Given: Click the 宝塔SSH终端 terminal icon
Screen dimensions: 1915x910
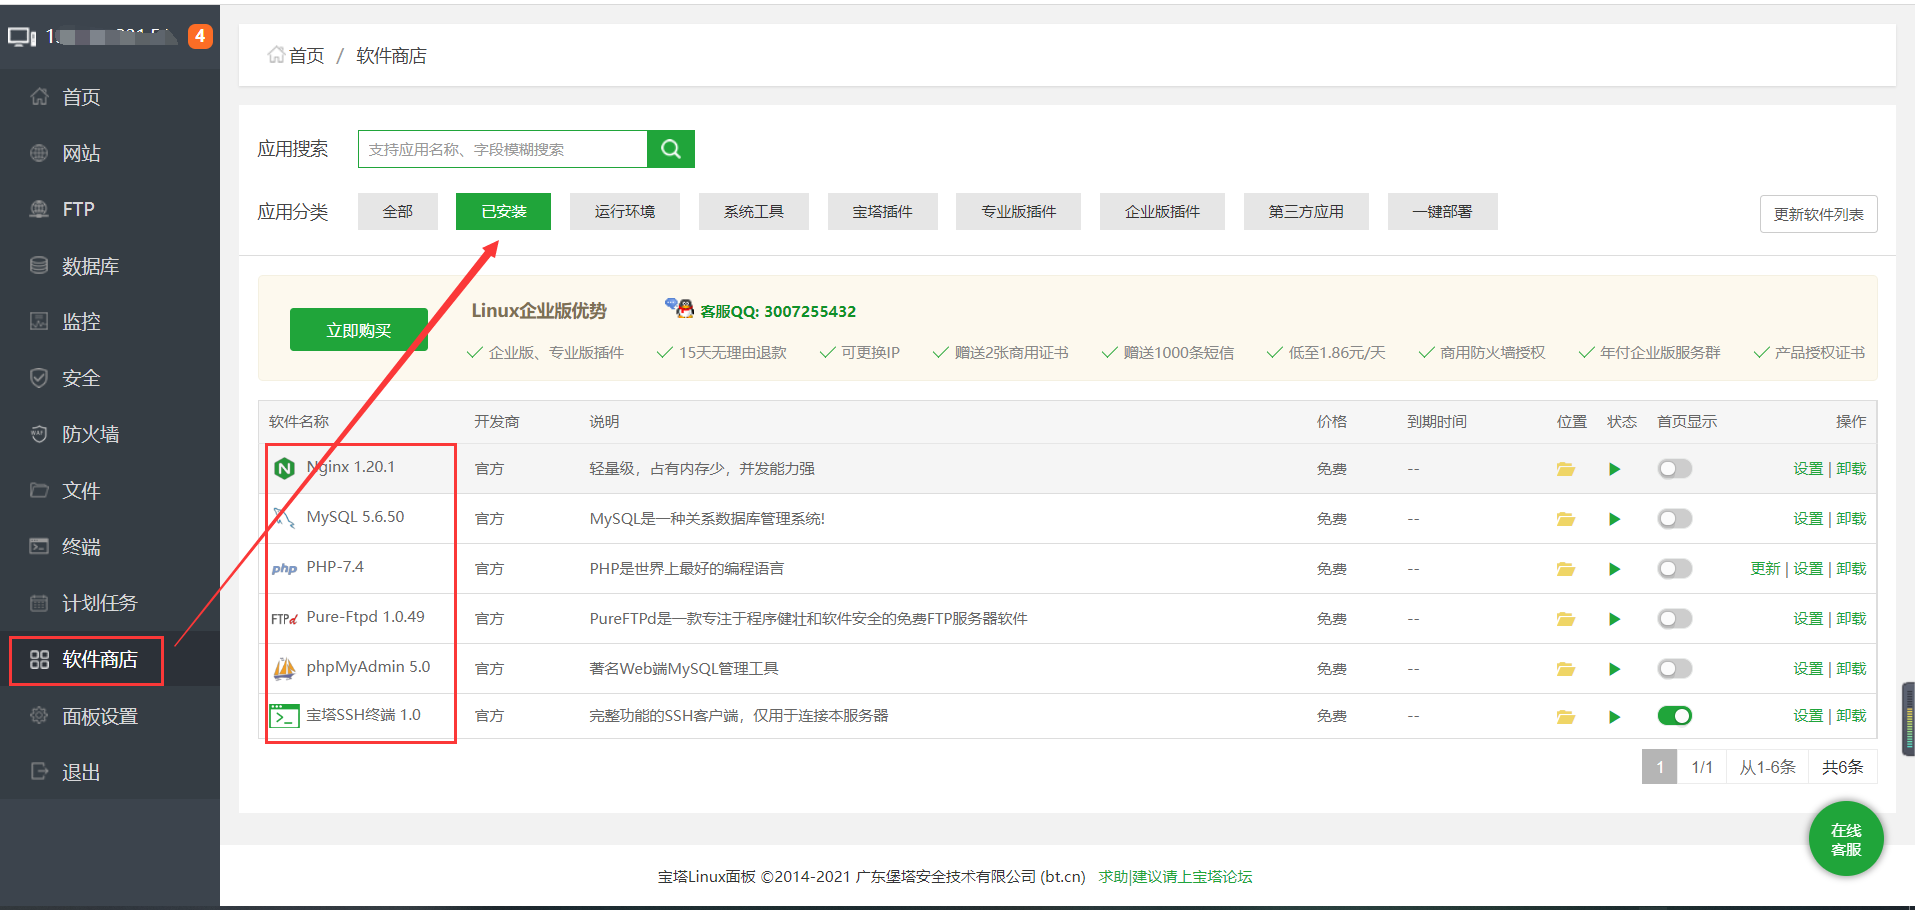Looking at the screenshot, I should coord(284,716).
